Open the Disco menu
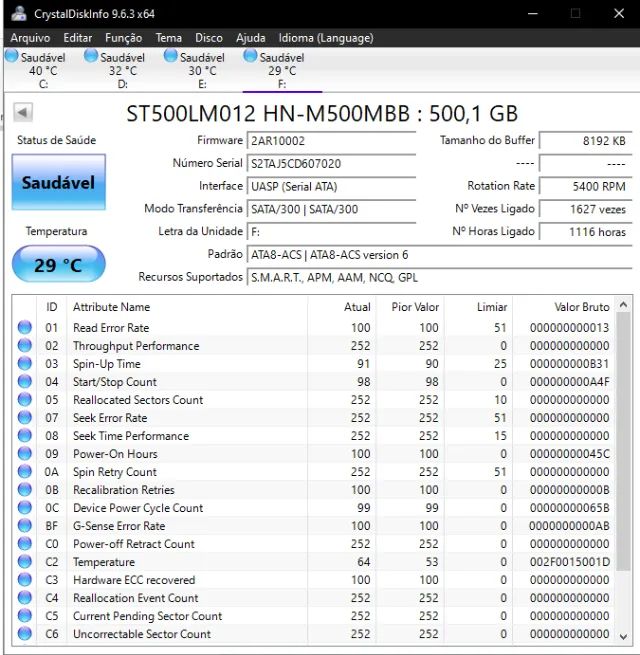This screenshot has height=655, width=640. [208, 38]
